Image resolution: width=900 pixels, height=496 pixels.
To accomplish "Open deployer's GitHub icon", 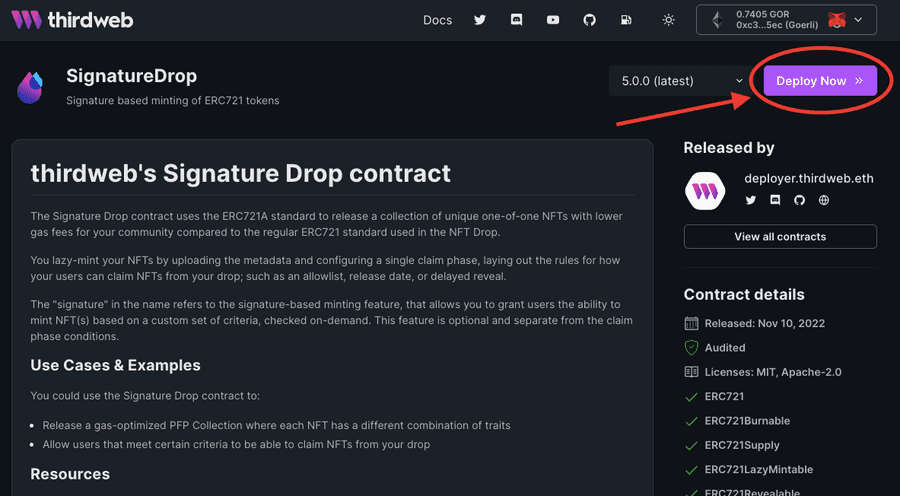I will pos(800,200).
